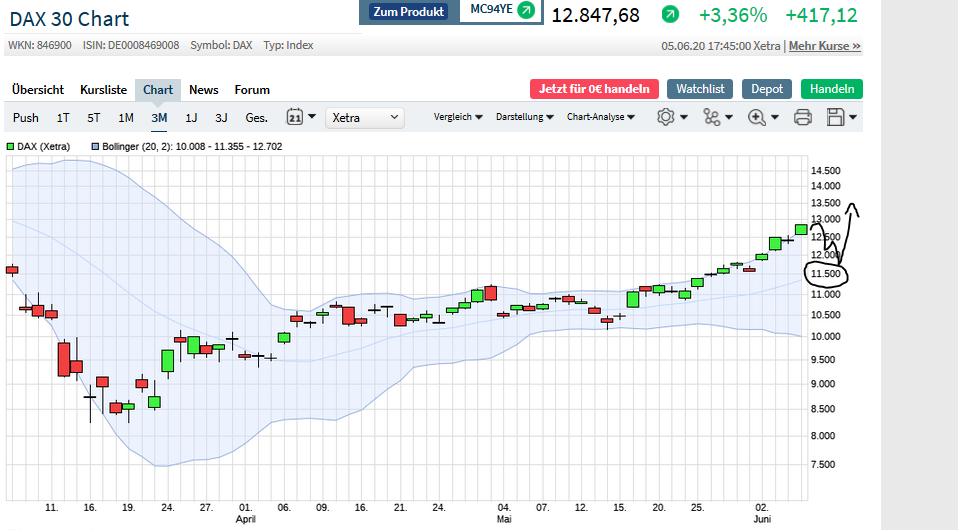Expand the Chart-Analyse dropdown

point(601,117)
